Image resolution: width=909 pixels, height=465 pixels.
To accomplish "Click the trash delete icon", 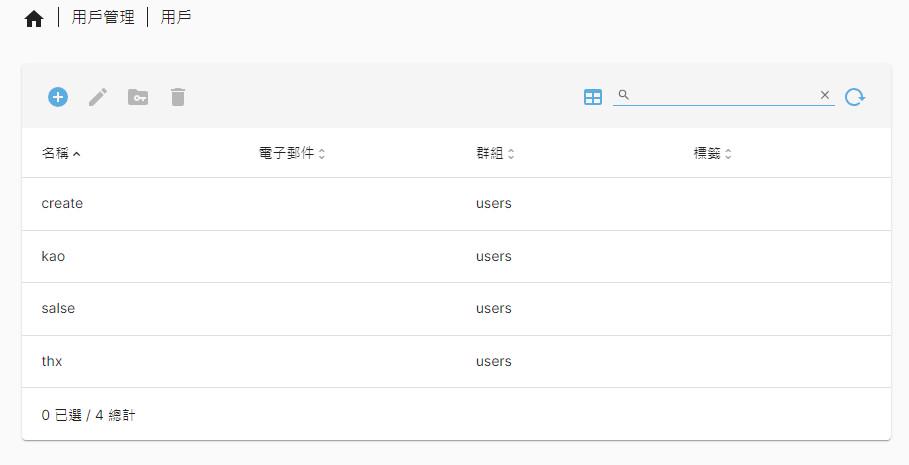I will coord(178,97).
